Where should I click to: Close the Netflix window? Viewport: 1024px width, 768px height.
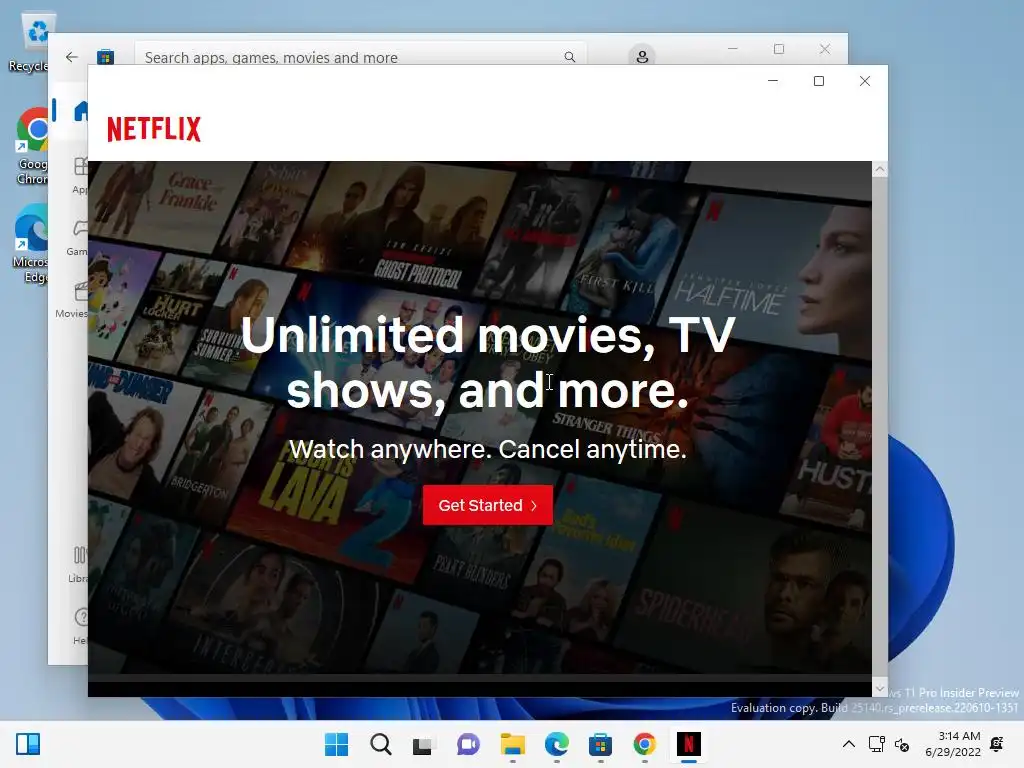coord(865,81)
